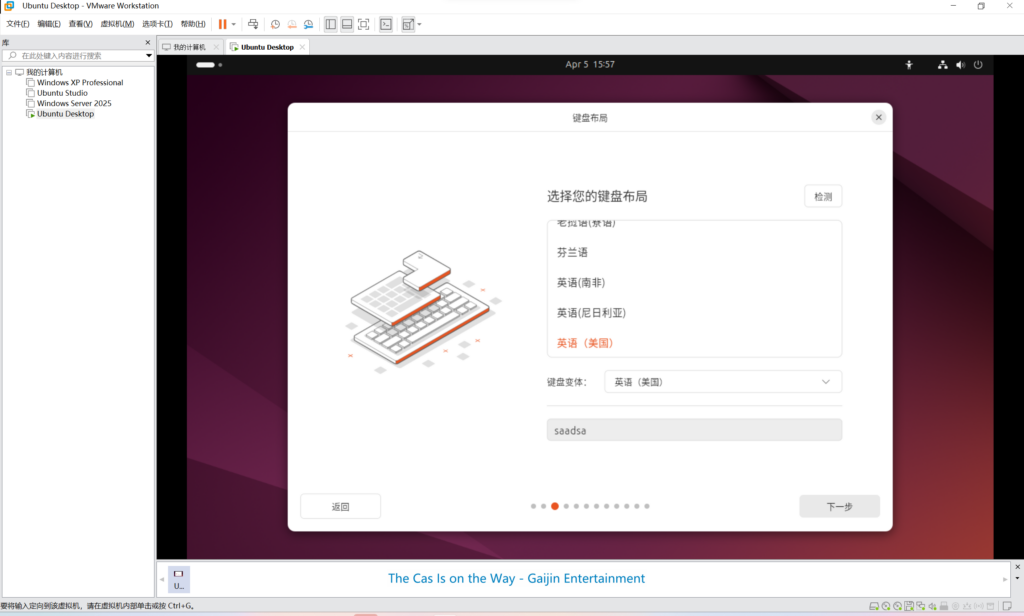Collapse the 我的计算机 tree node

[9, 73]
